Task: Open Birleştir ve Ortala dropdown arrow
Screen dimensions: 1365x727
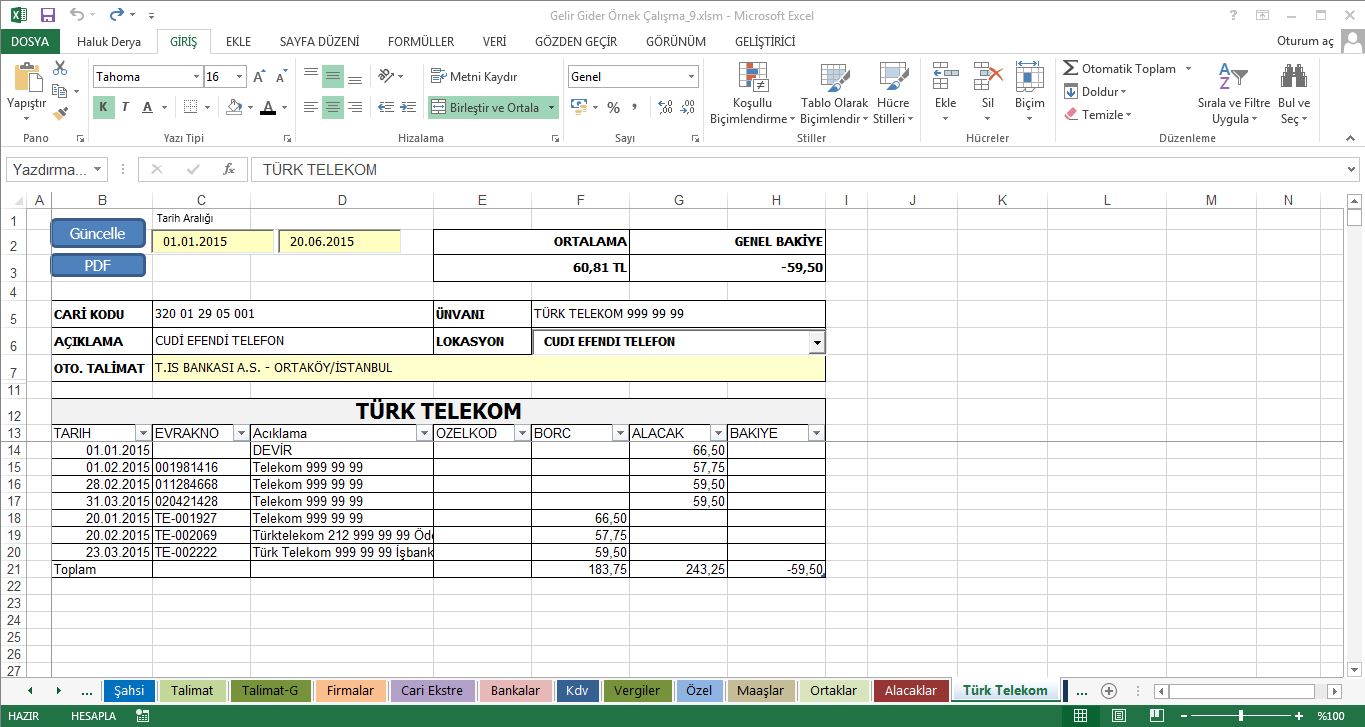Action: point(551,107)
